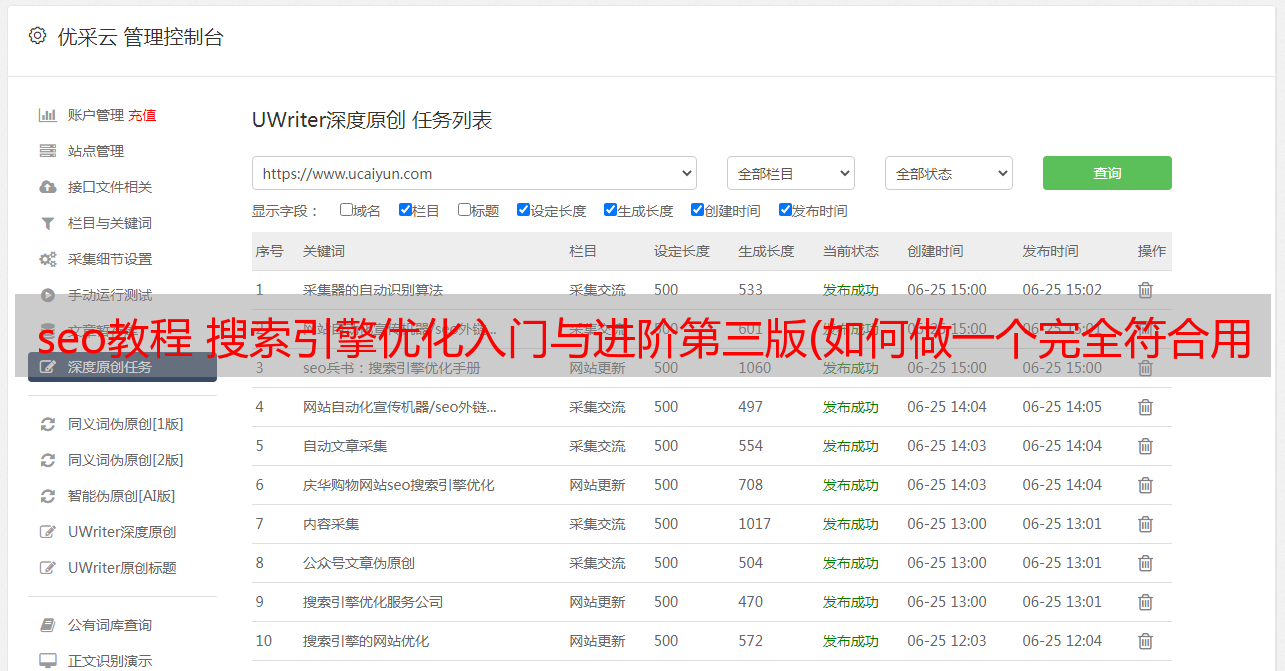Delete task 1 采集器的自动识别算法 with trash icon
This screenshot has height=671, width=1285.
point(1145,290)
